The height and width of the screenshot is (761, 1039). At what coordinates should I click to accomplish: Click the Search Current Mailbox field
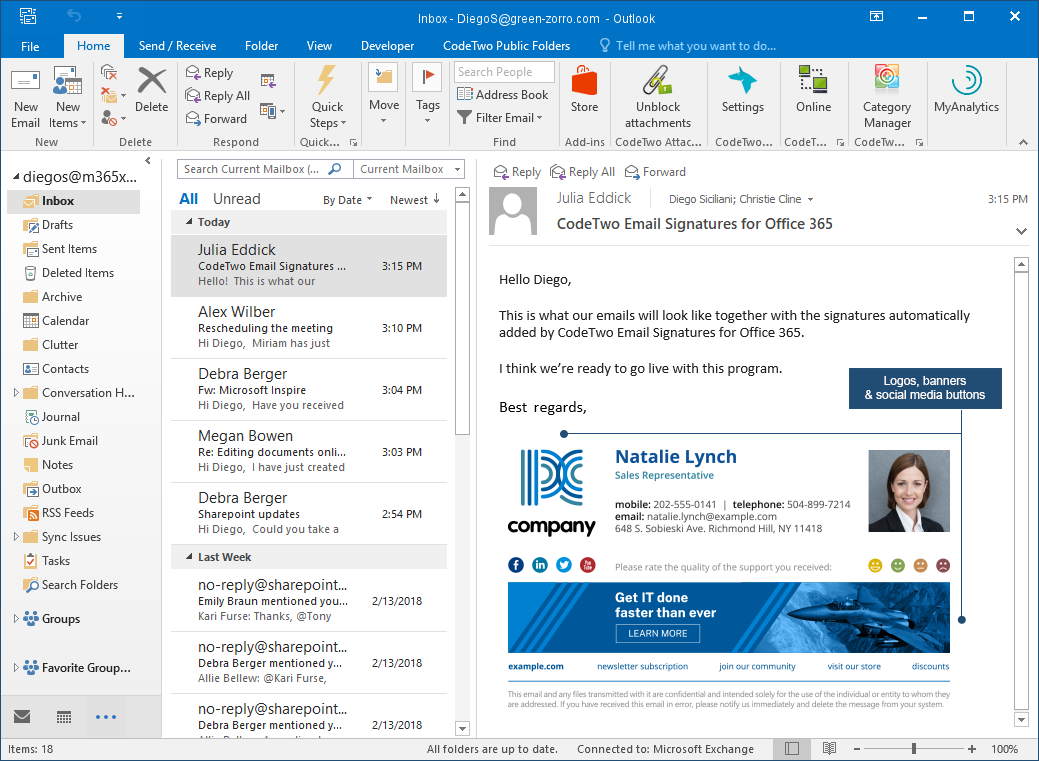(265, 169)
